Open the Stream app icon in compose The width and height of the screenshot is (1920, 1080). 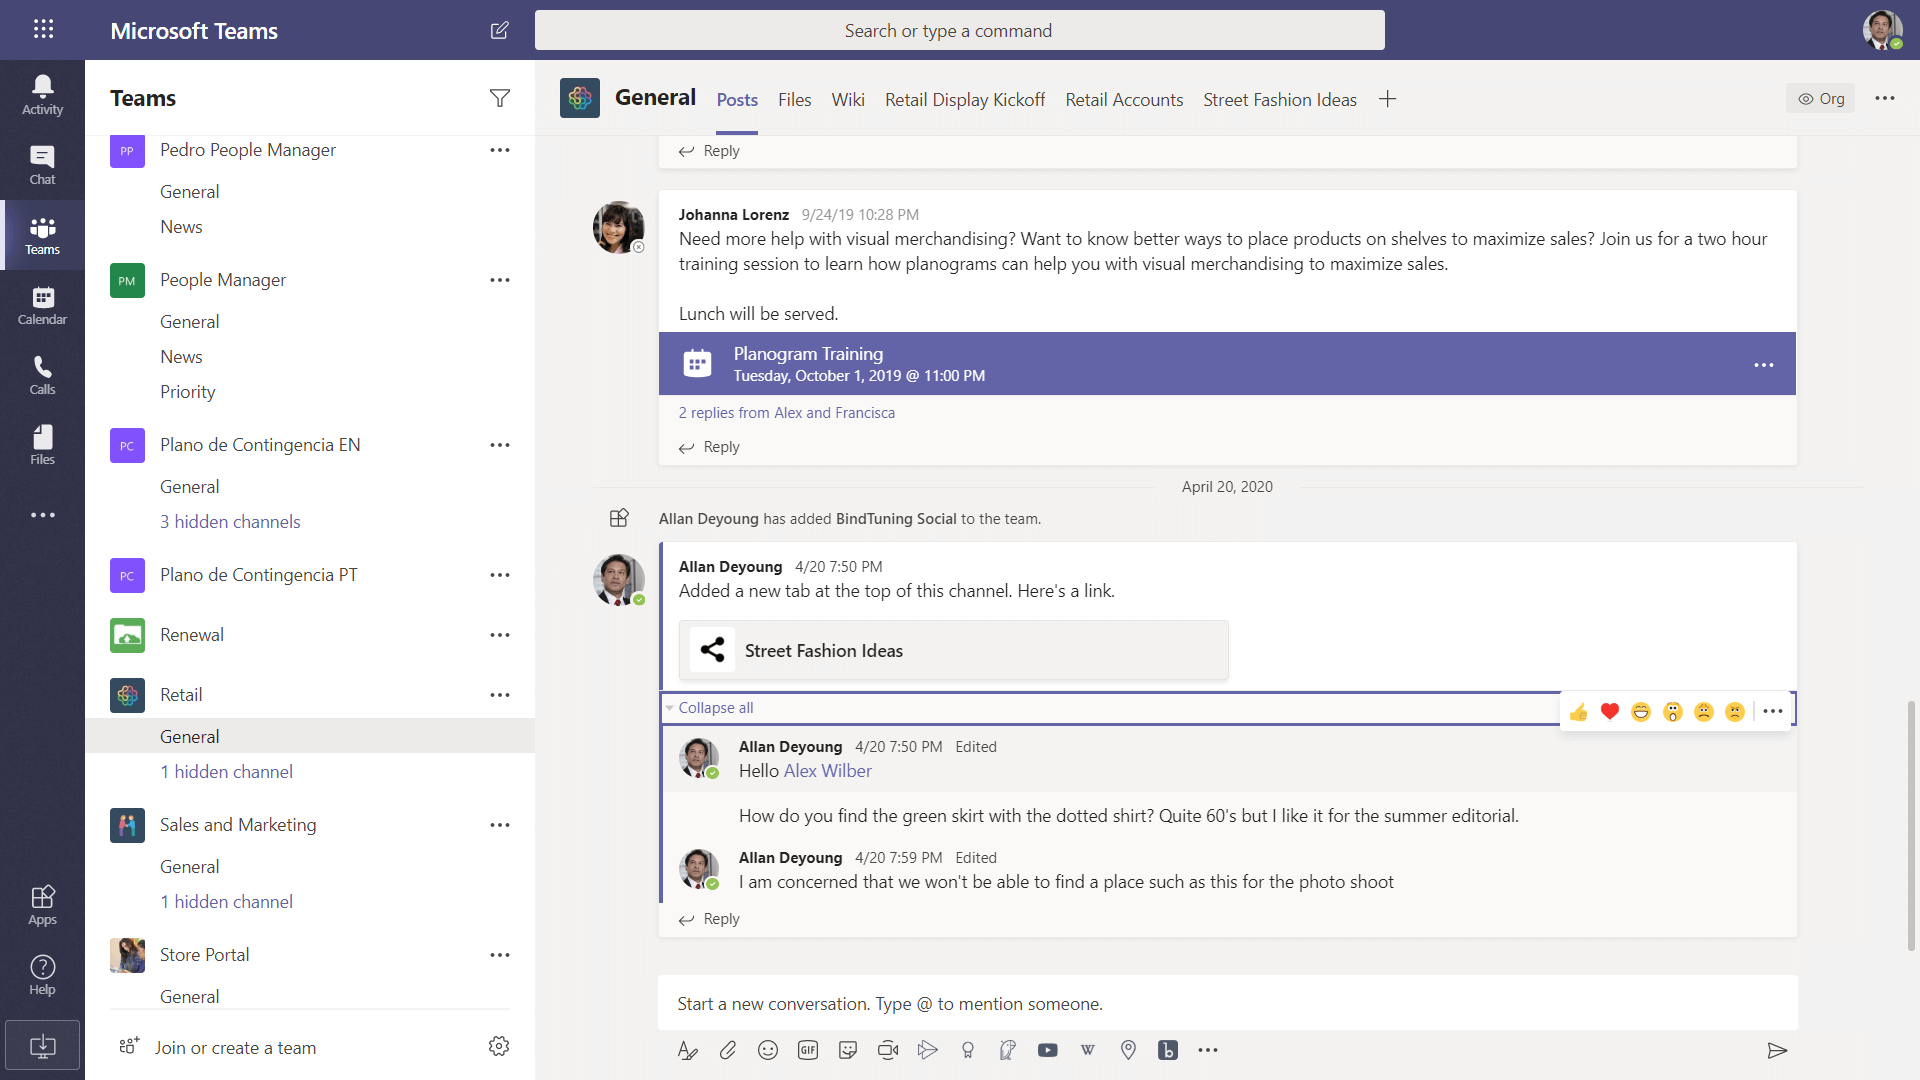tap(928, 1050)
